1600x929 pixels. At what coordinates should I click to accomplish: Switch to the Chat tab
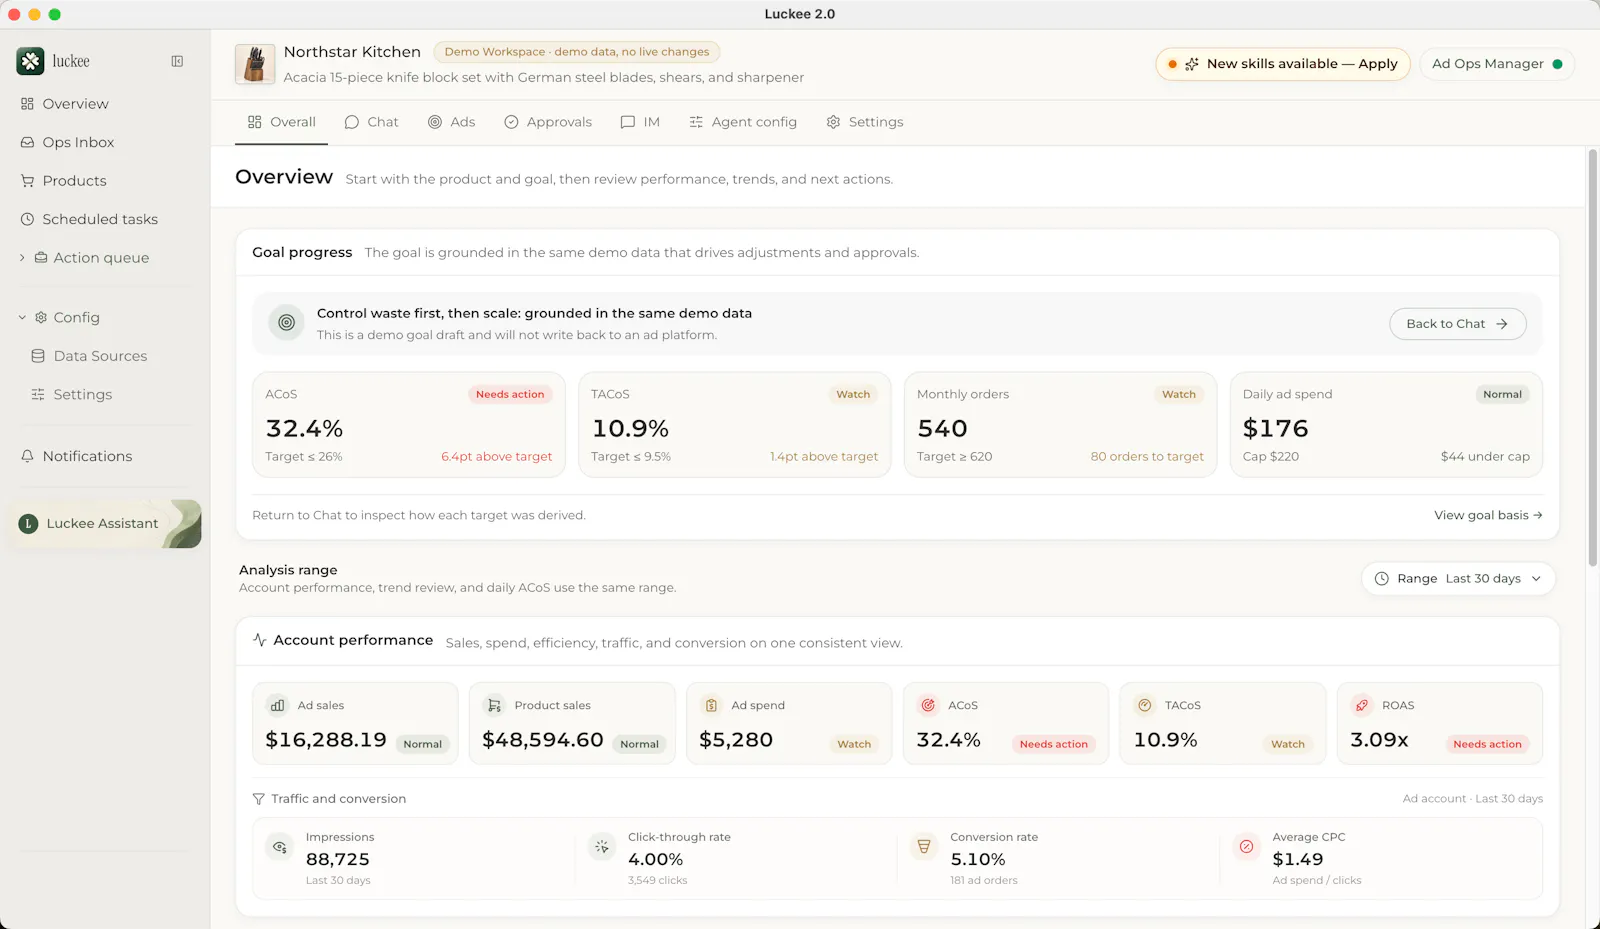[371, 122]
